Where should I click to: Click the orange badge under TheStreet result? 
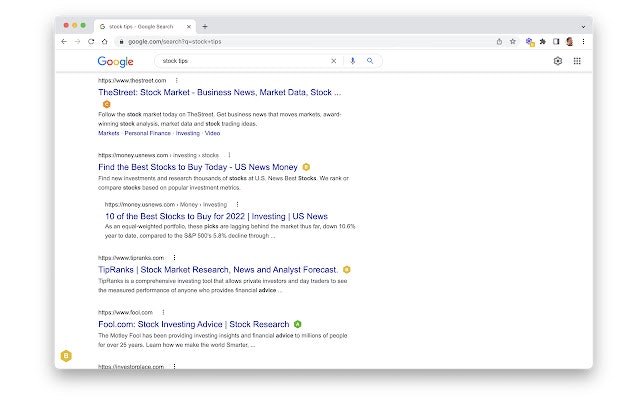[x=107, y=104]
